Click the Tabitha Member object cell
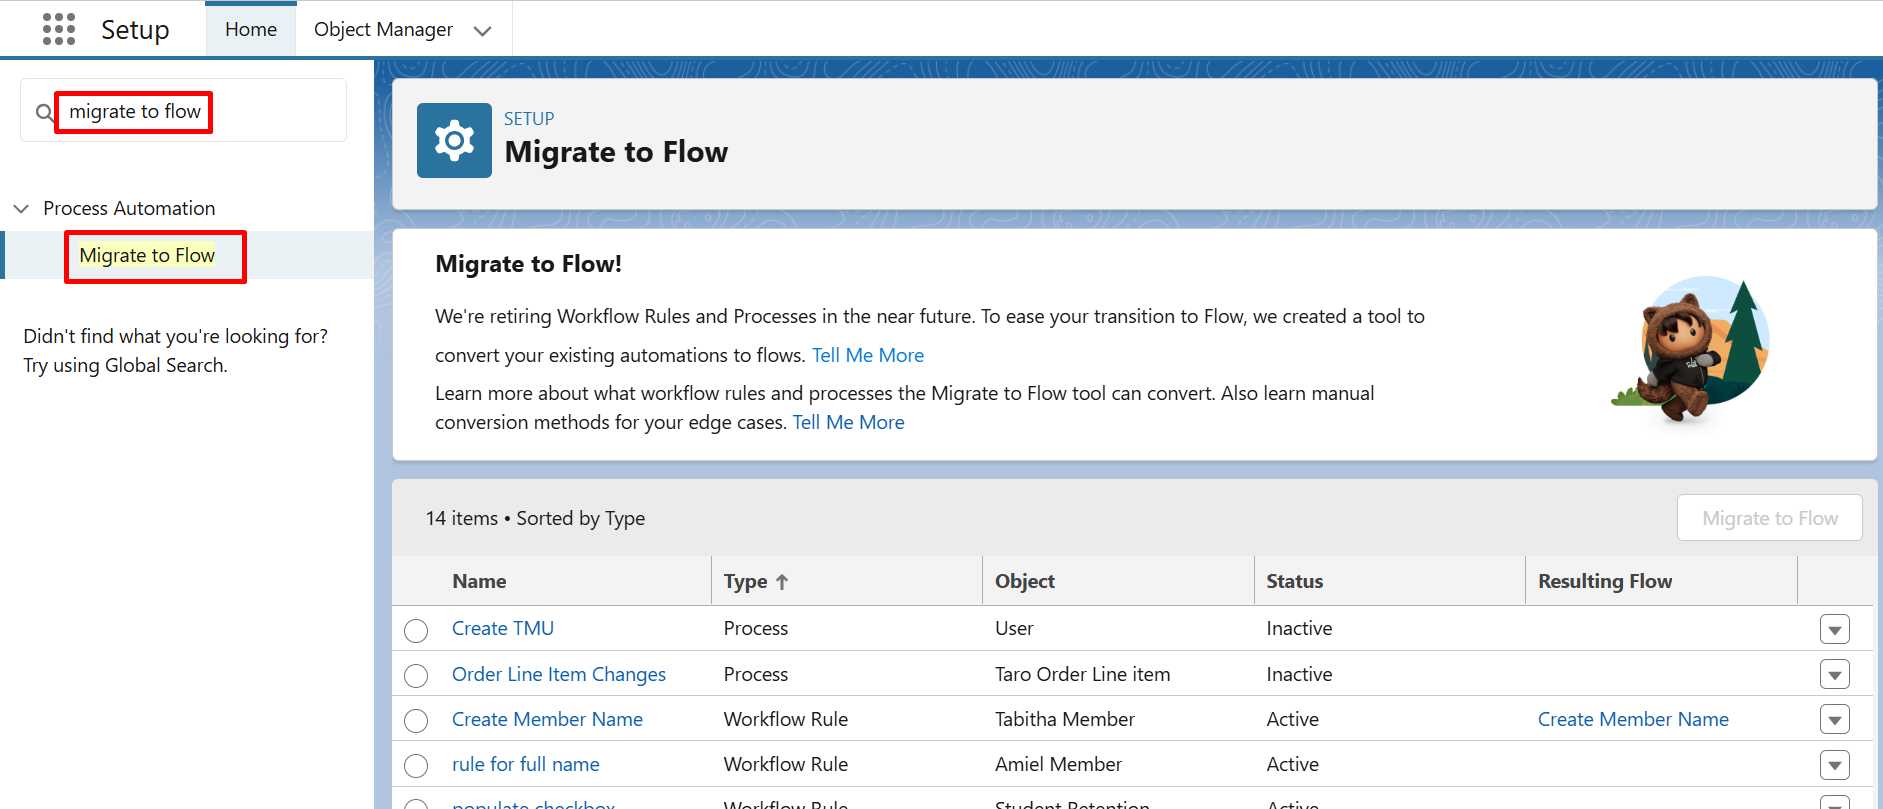Viewport: 1883px width, 809px height. click(x=1065, y=719)
